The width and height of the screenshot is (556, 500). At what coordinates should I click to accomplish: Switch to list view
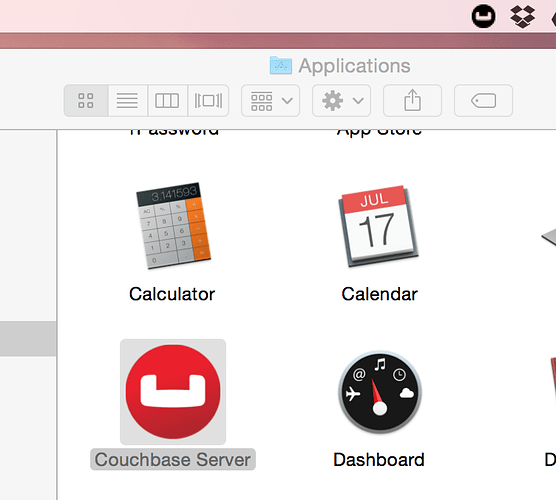[x=128, y=101]
